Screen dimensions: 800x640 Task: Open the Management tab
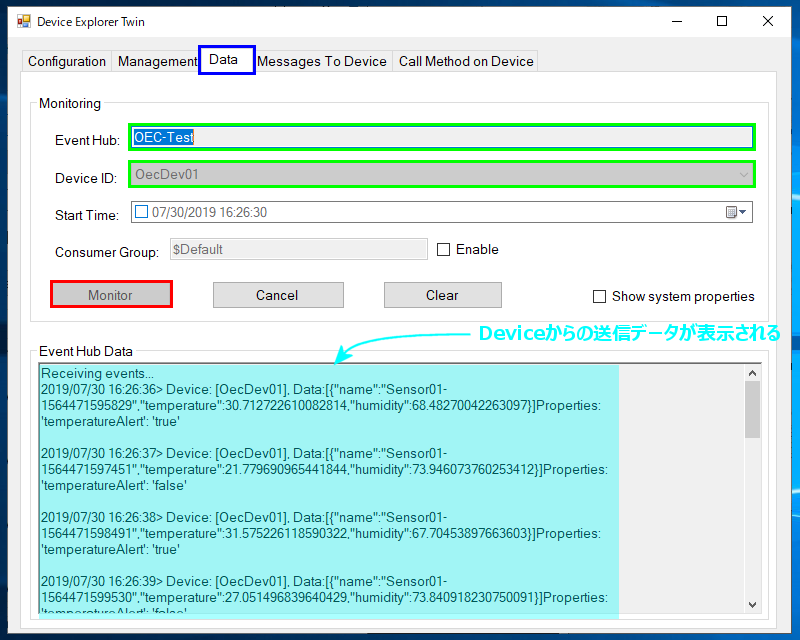[x=156, y=62]
